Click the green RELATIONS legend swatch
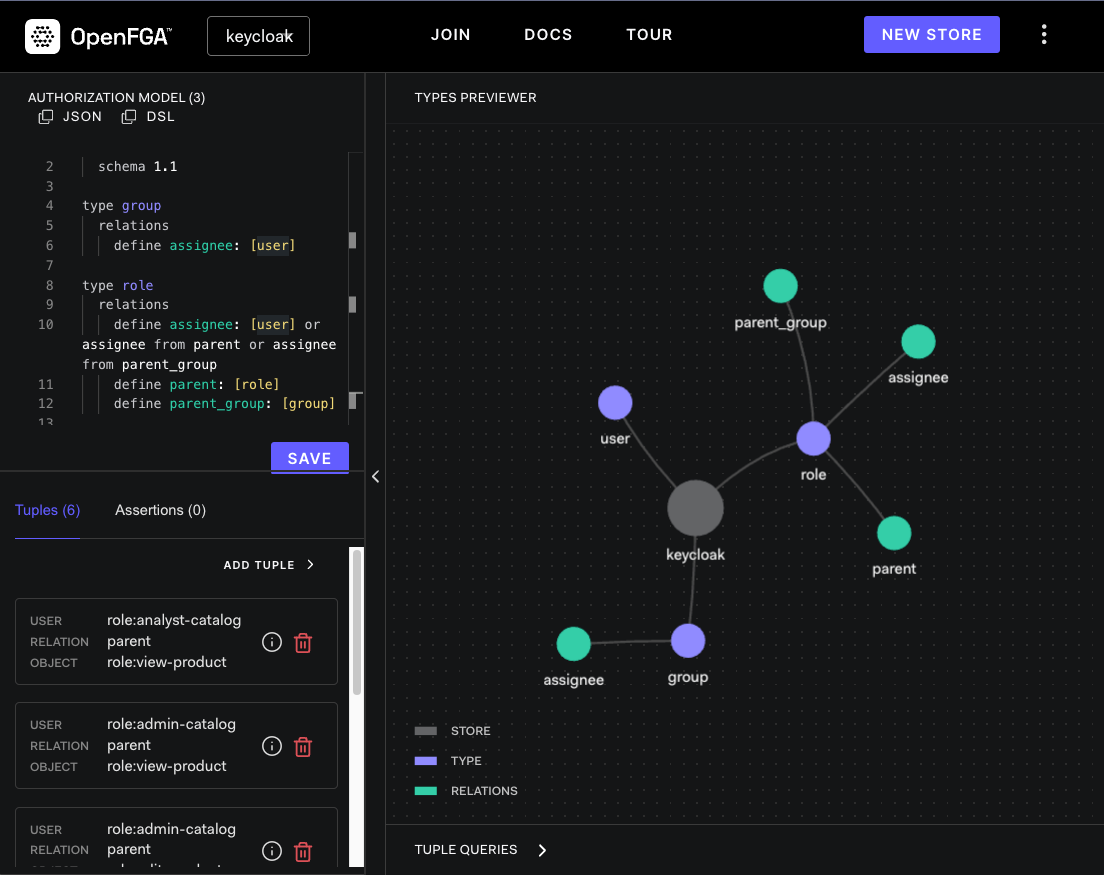Image resolution: width=1104 pixels, height=875 pixels. 427,790
